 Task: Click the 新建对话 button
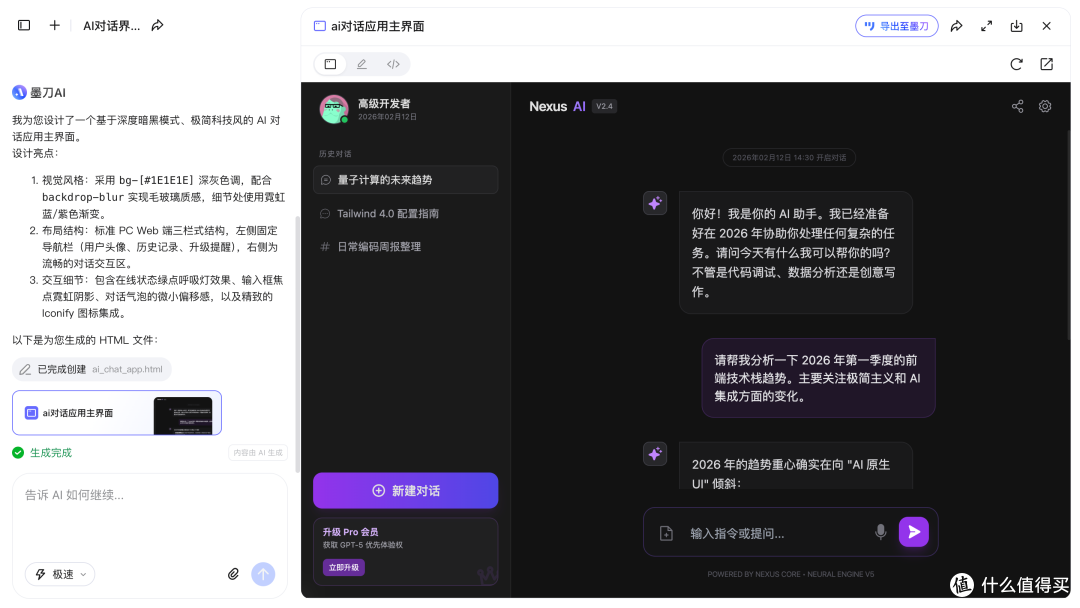405,490
